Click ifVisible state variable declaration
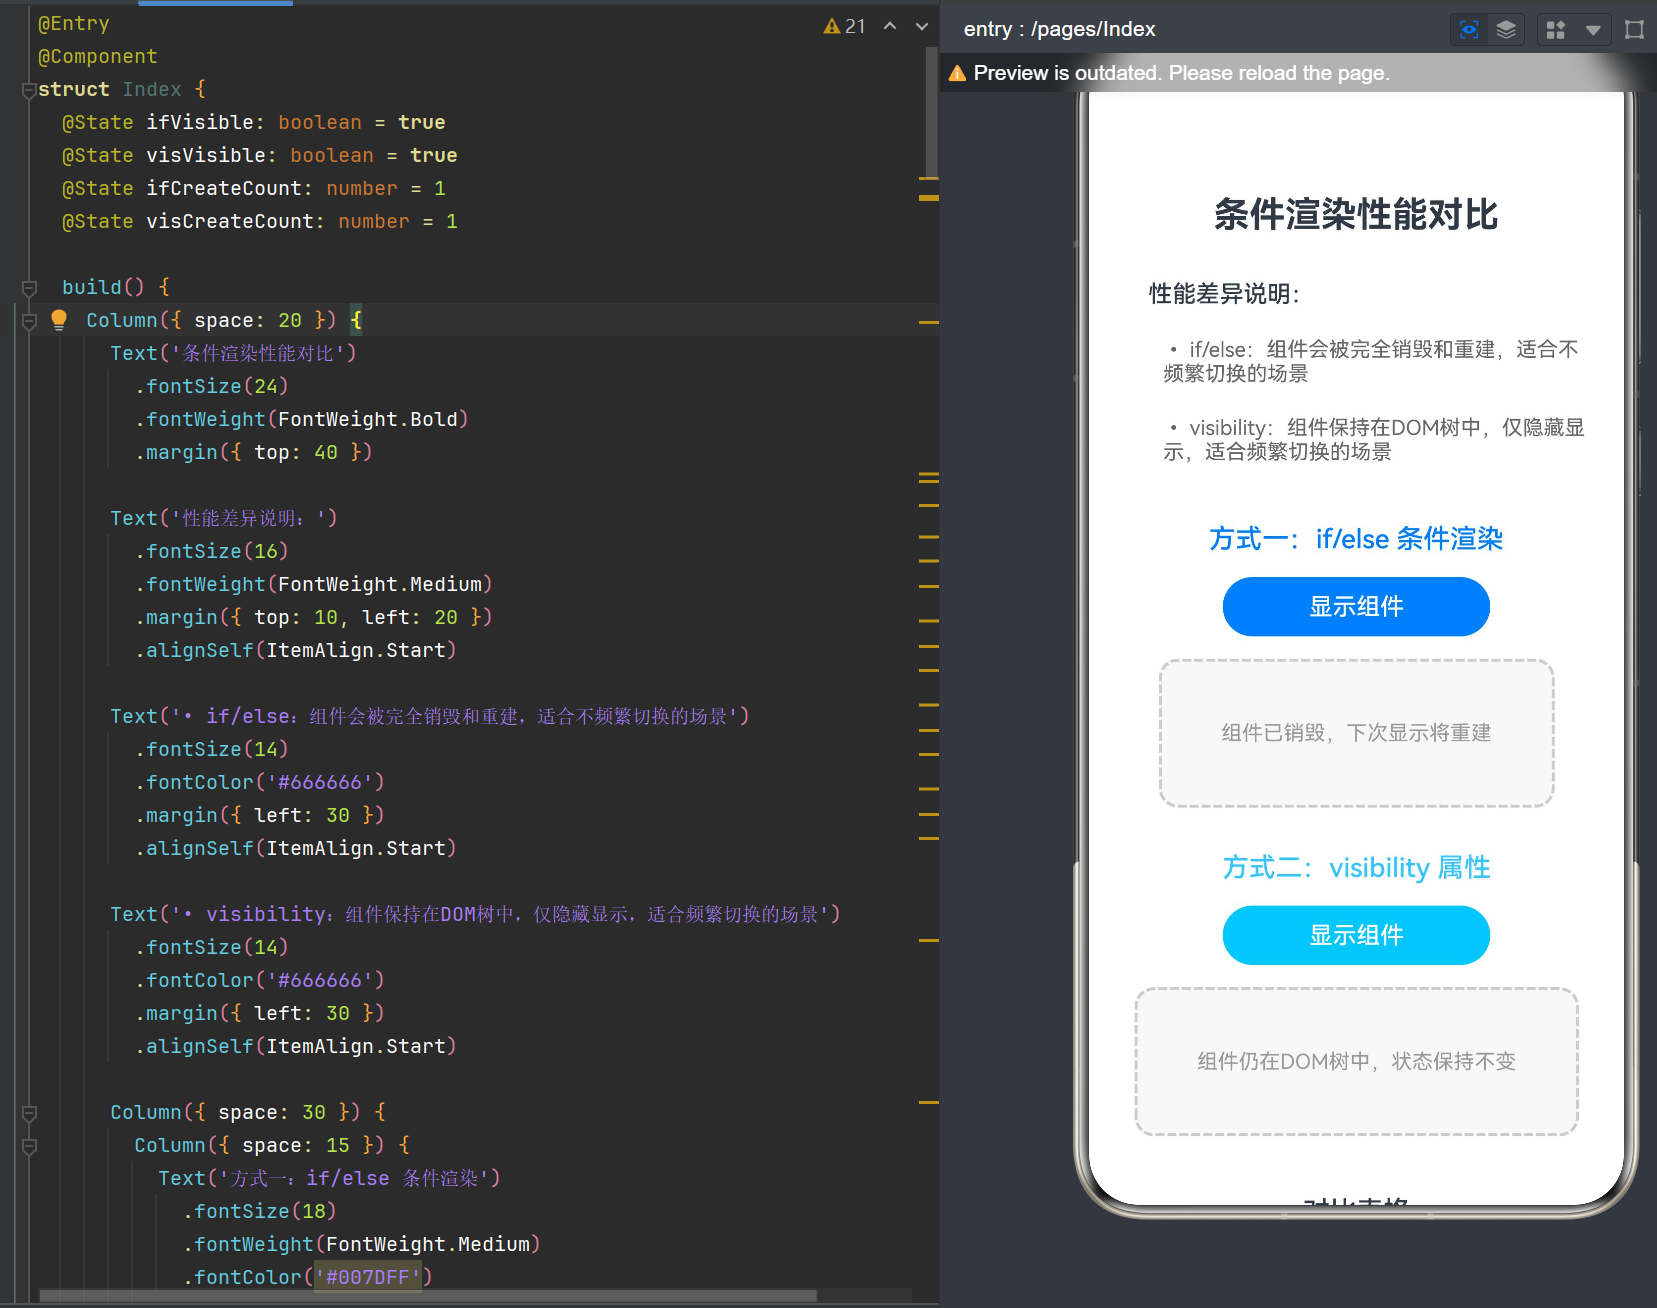Viewport: 1657px width, 1308px height. (x=254, y=122)
